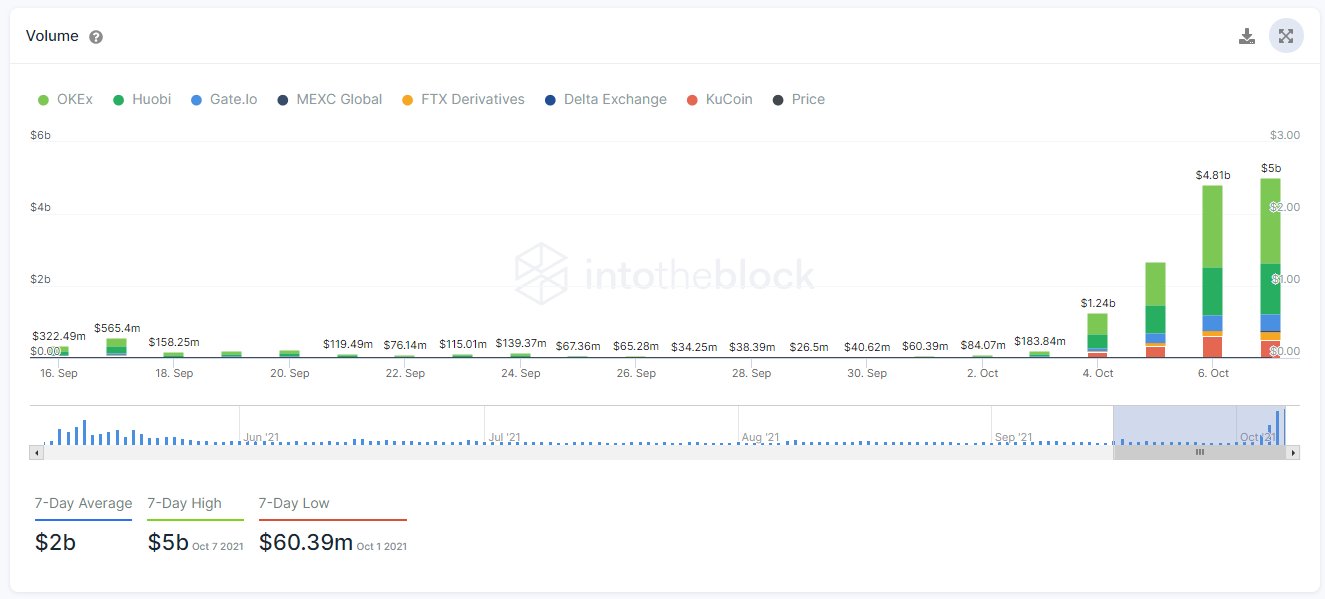The height and width of the screenshot is (599, 1325).
Task: Click the $1.24b bar for 4 Oct
Action: (1097, 335)
